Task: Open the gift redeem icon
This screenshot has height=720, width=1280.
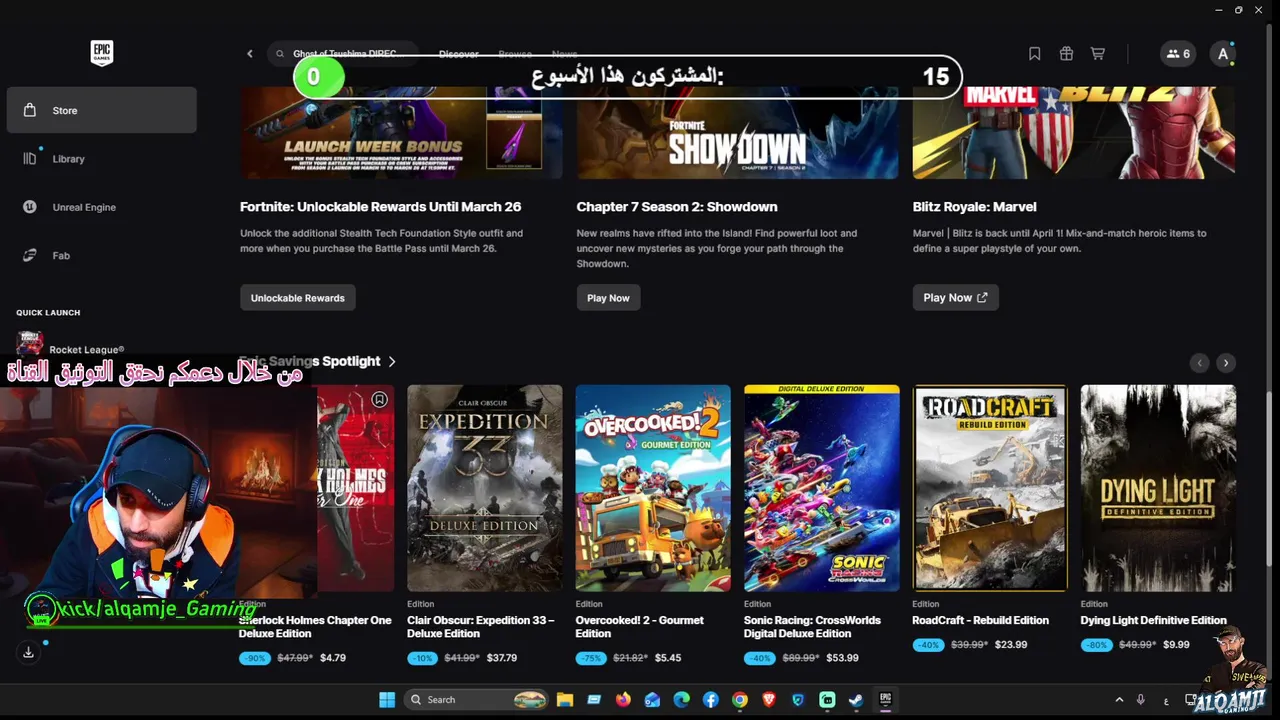Action: 1066,54
